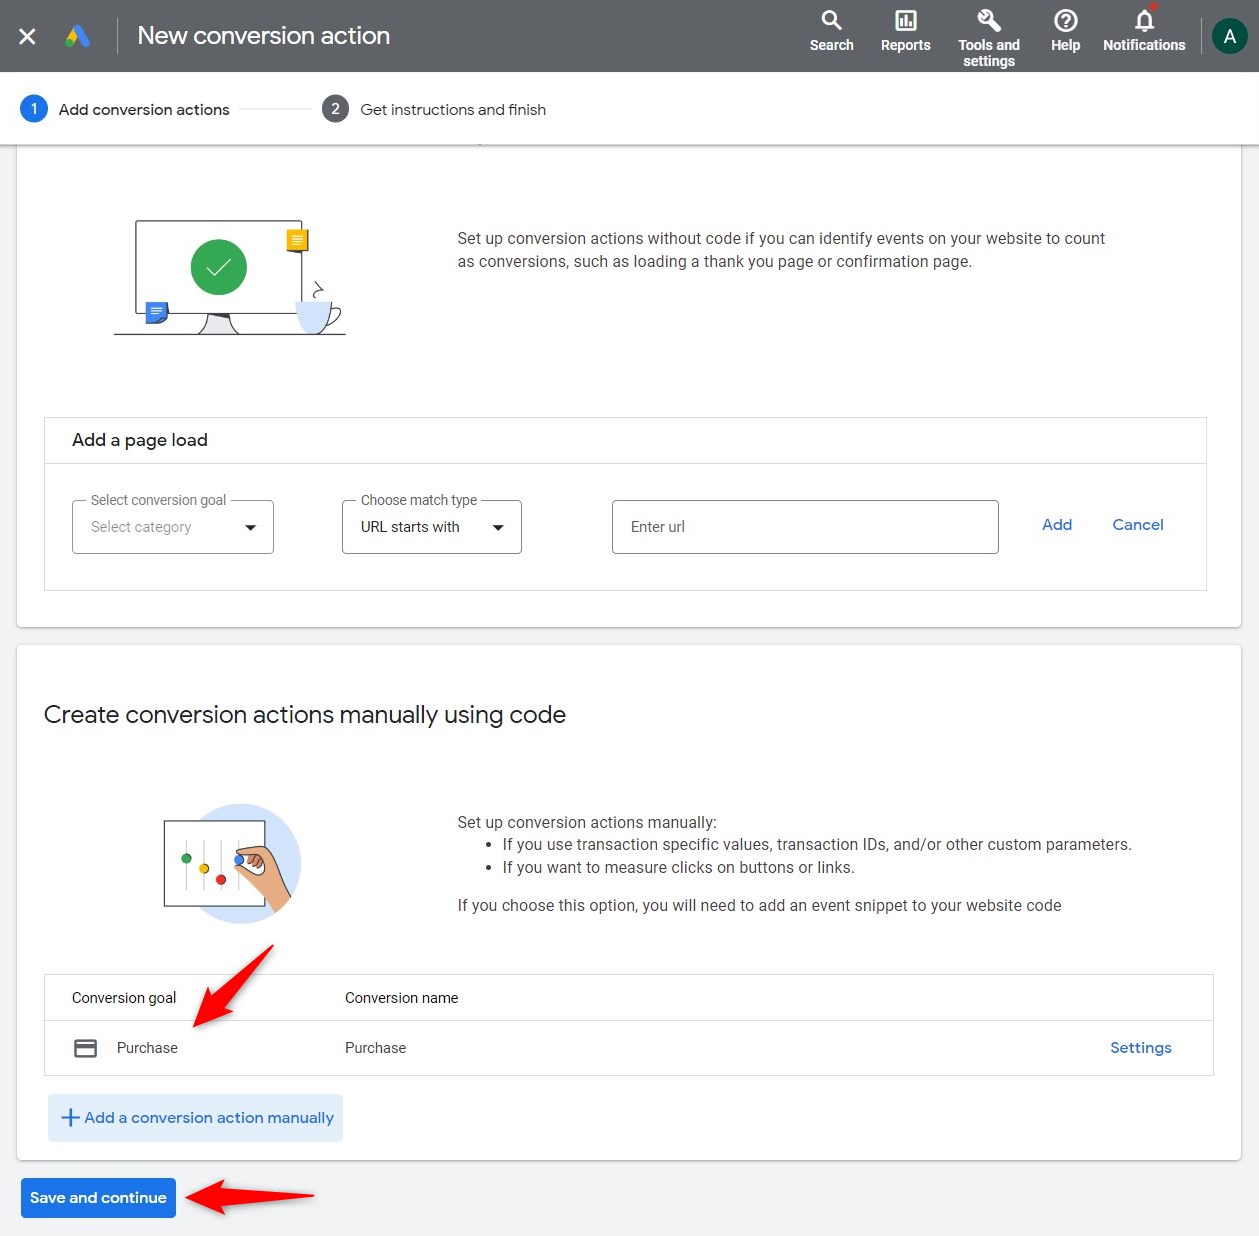The width and height of the screenshot is (1259, 1236).
Task: Close the New conversion action screen
Action: click(26, 35)
